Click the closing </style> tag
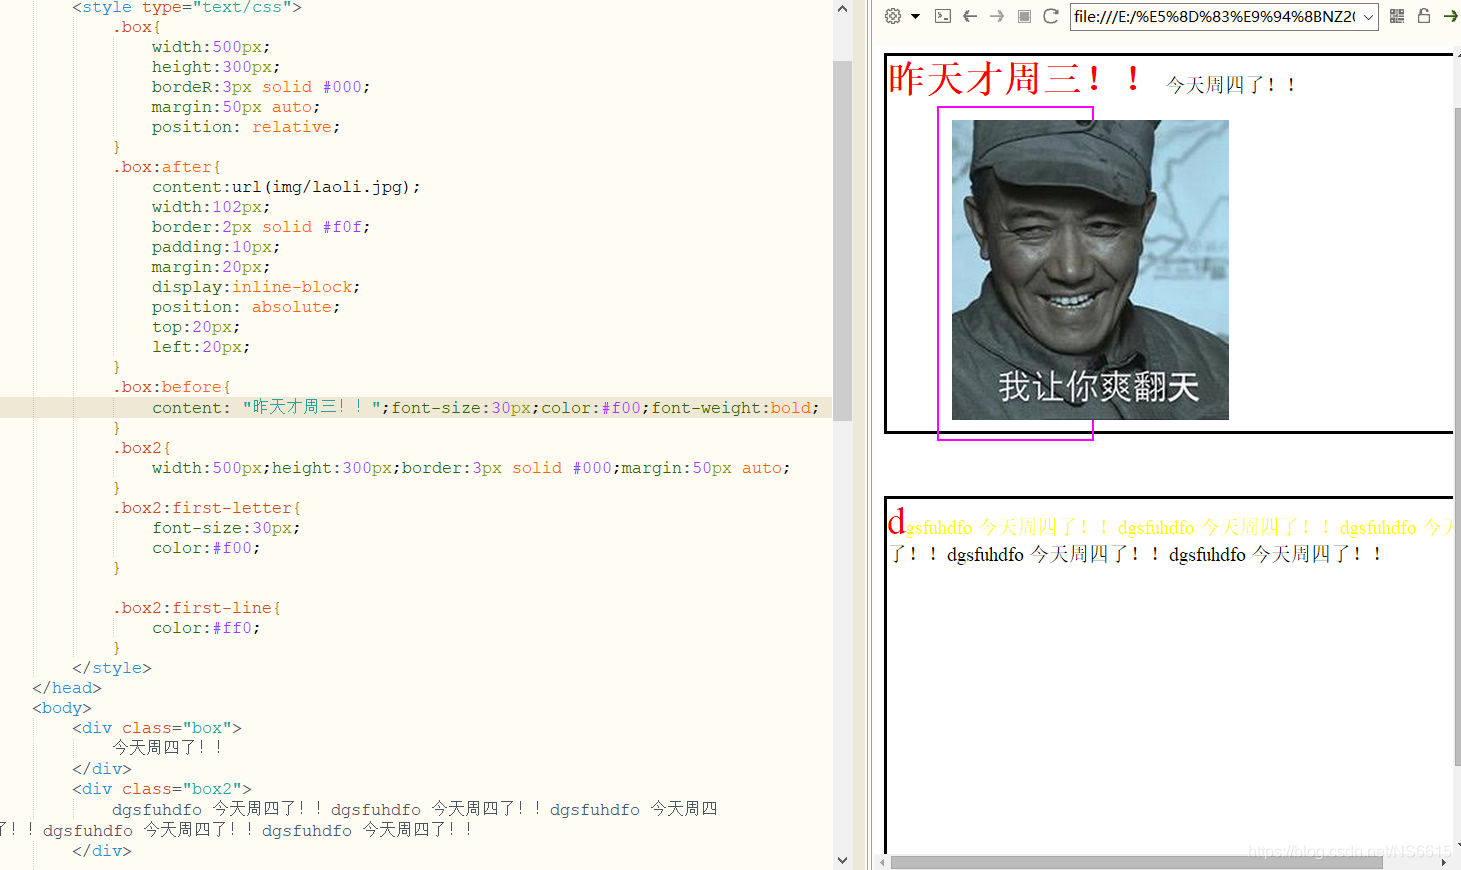 [112, 668]
